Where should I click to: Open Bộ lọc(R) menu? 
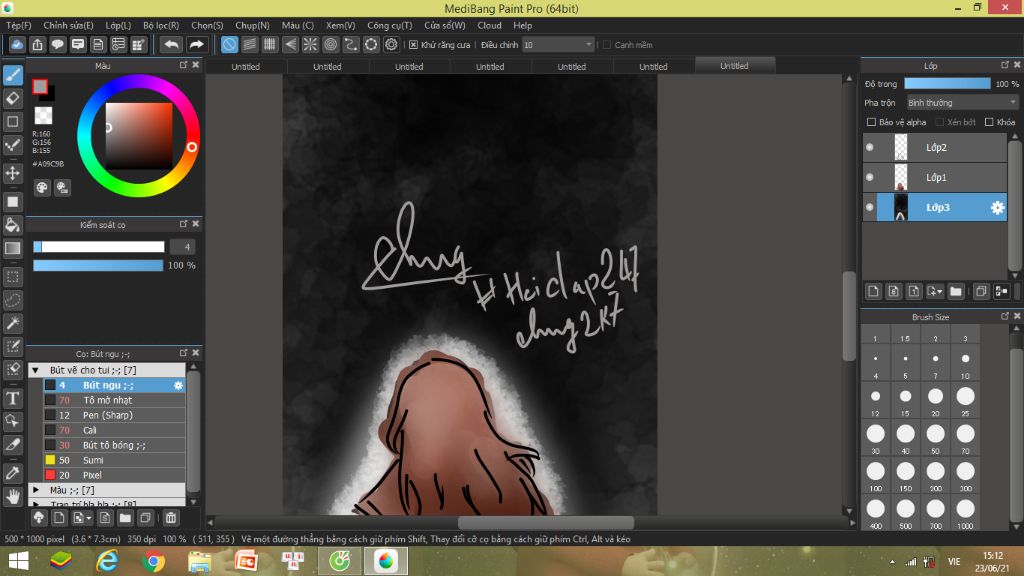point(161,25)
